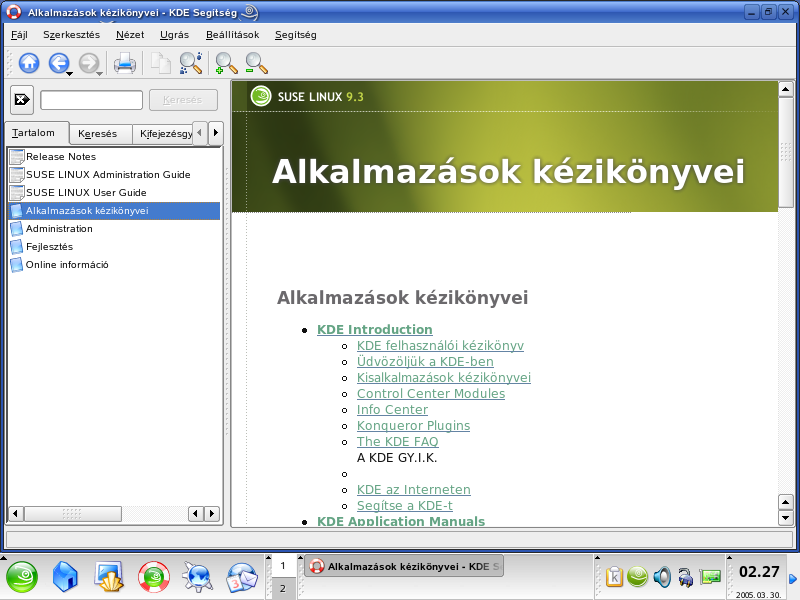This screenshot has height=600, width=800.
Task: Open the KDE Application Manuals link
Action: tap(401, 521)
